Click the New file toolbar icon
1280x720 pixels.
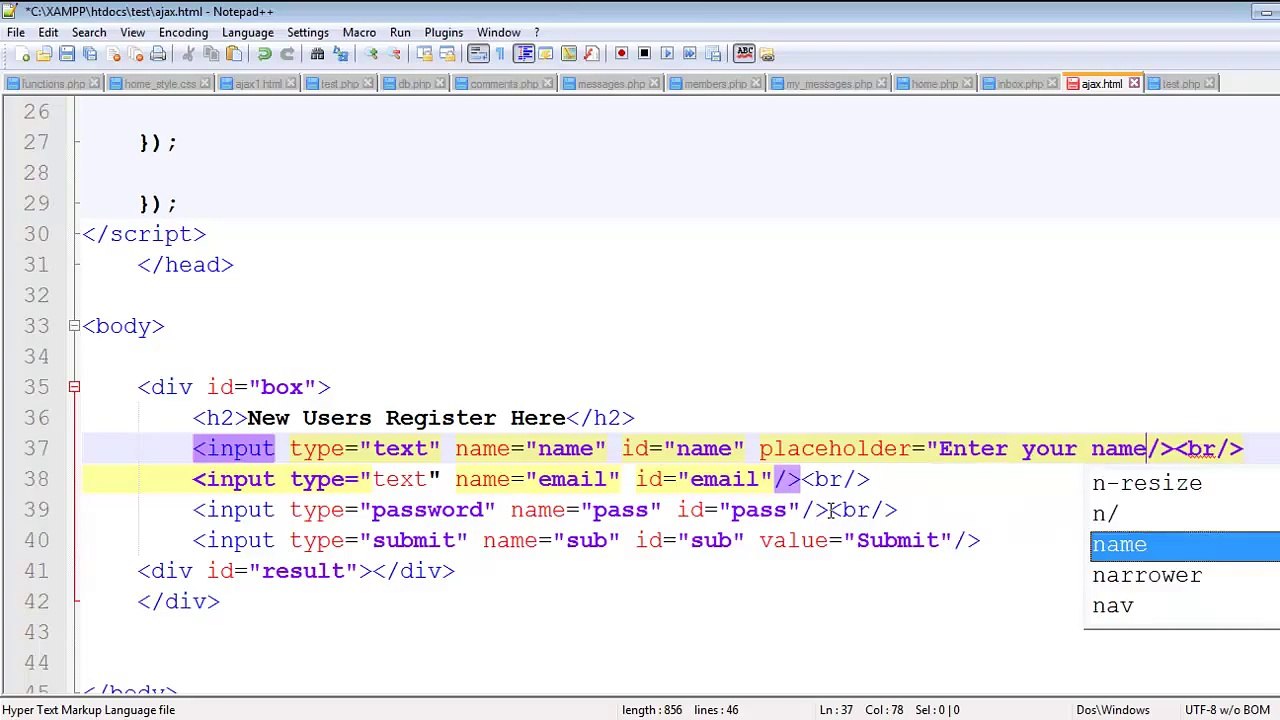point(22,54)
